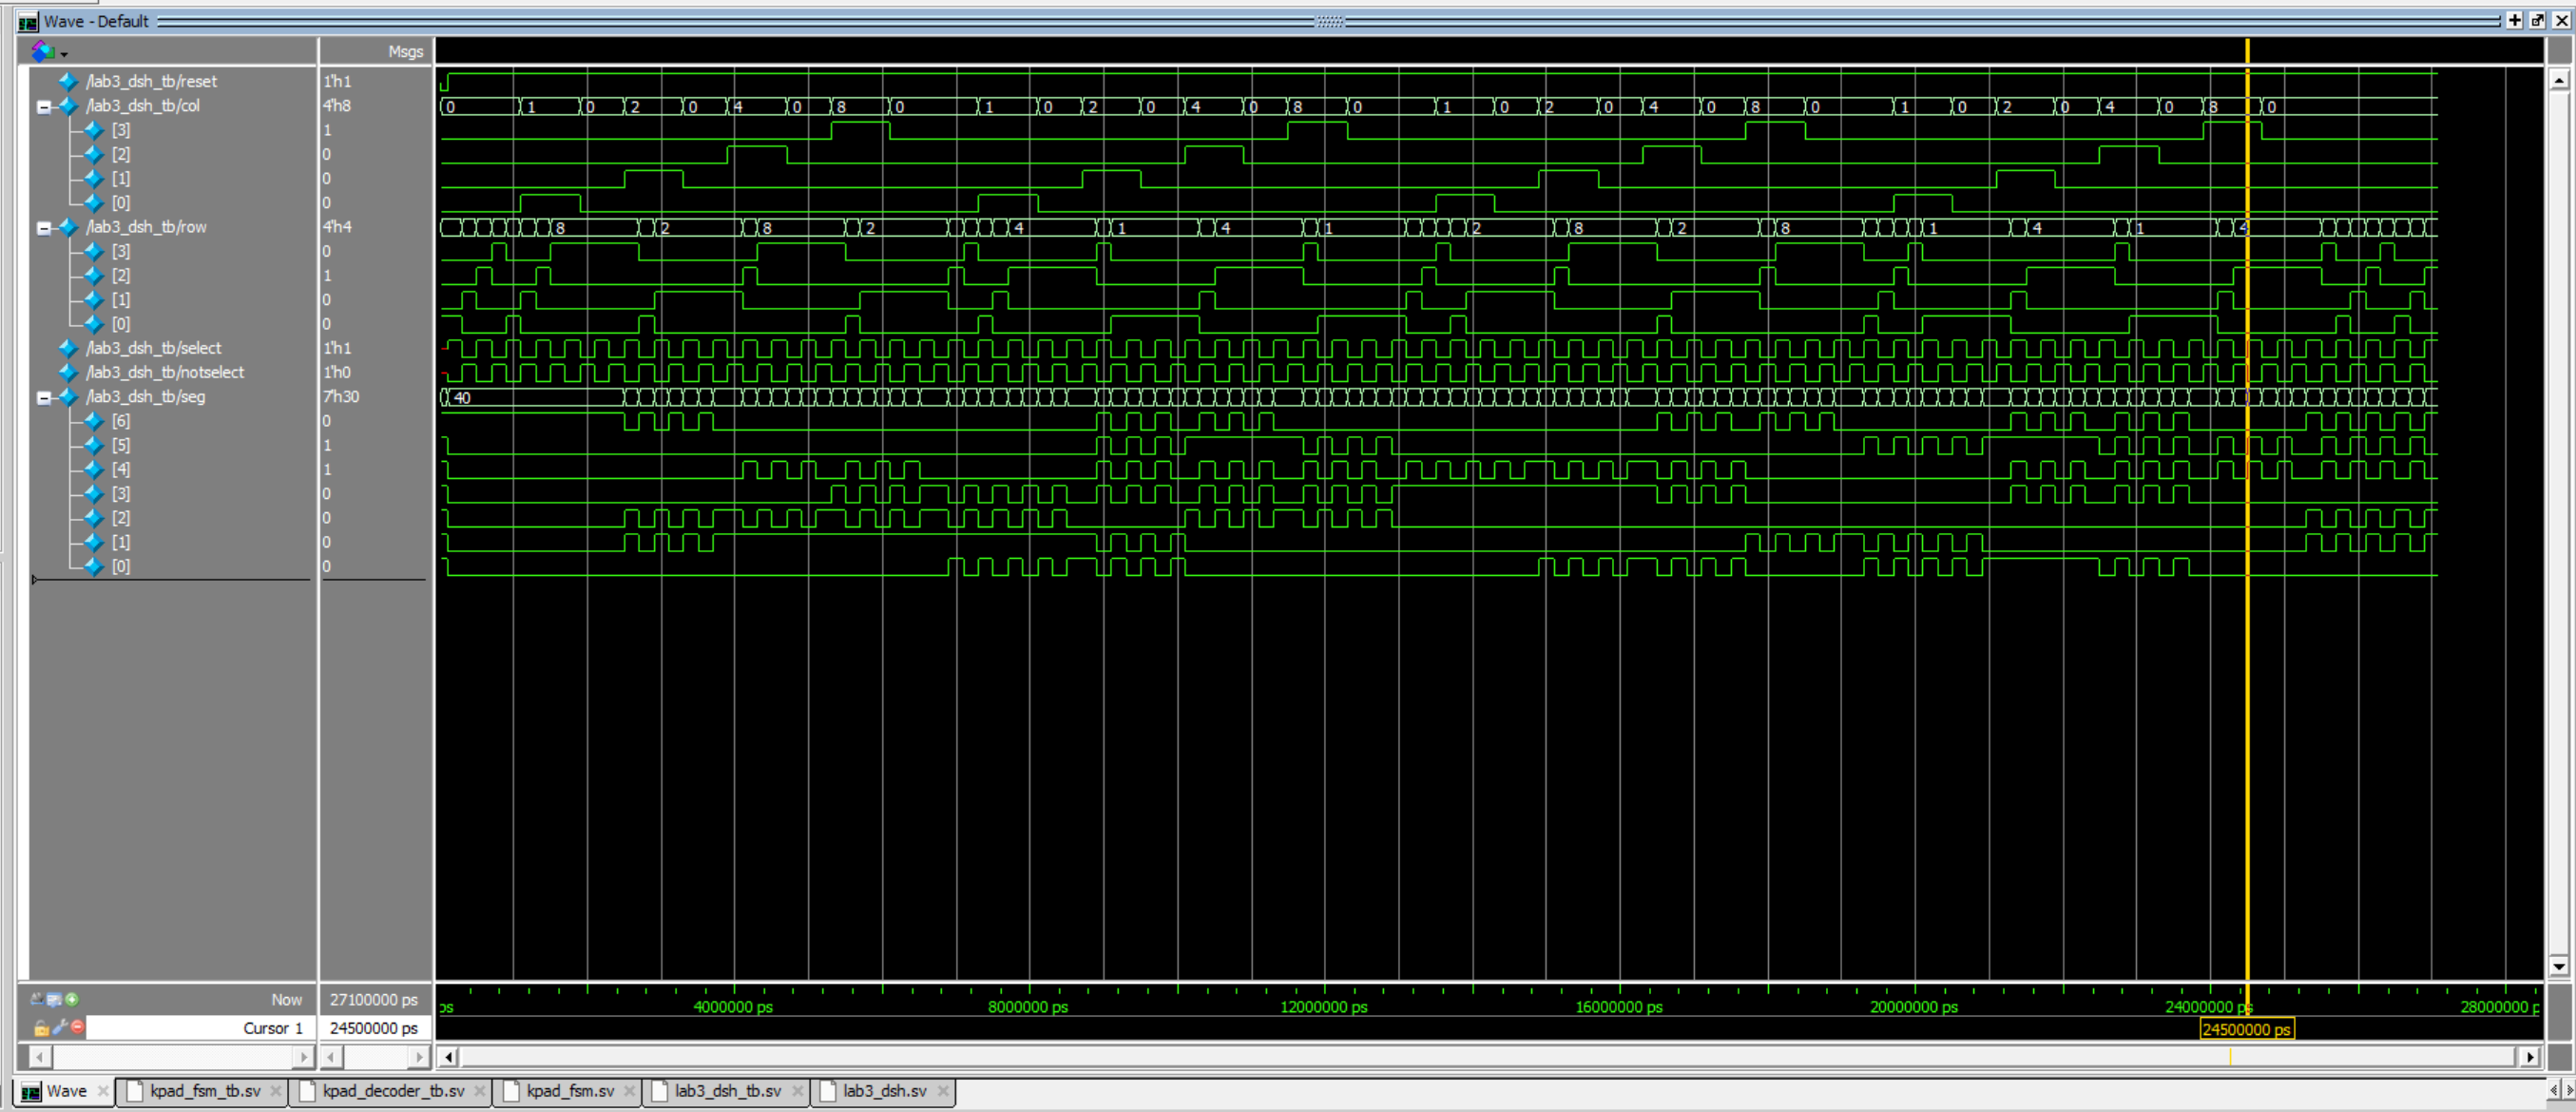This screenshot has width=2576, height=1112.
Task: Click the grid and timeline properties icon
Action: (x=53, y=999)
